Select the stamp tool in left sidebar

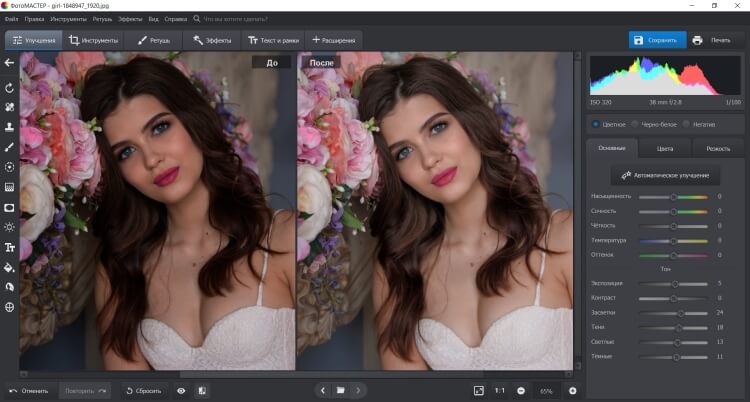point(9,127)
